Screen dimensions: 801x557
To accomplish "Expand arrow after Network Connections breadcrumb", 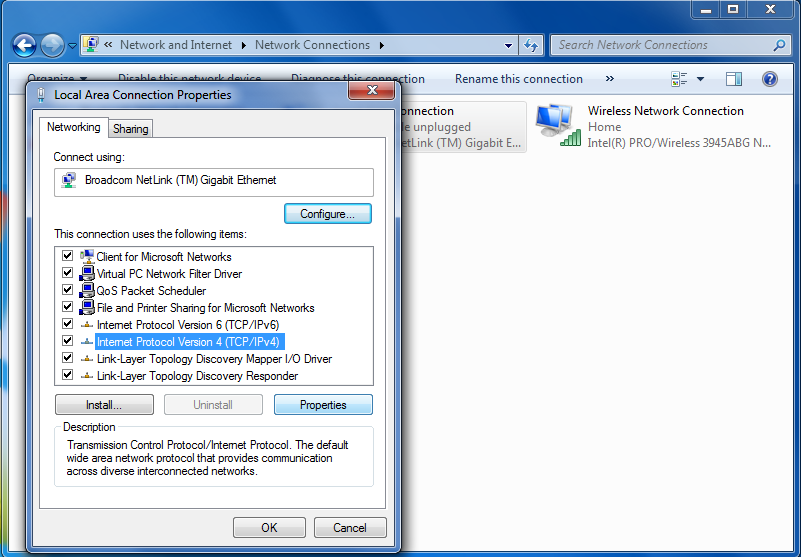I will 382,45.
